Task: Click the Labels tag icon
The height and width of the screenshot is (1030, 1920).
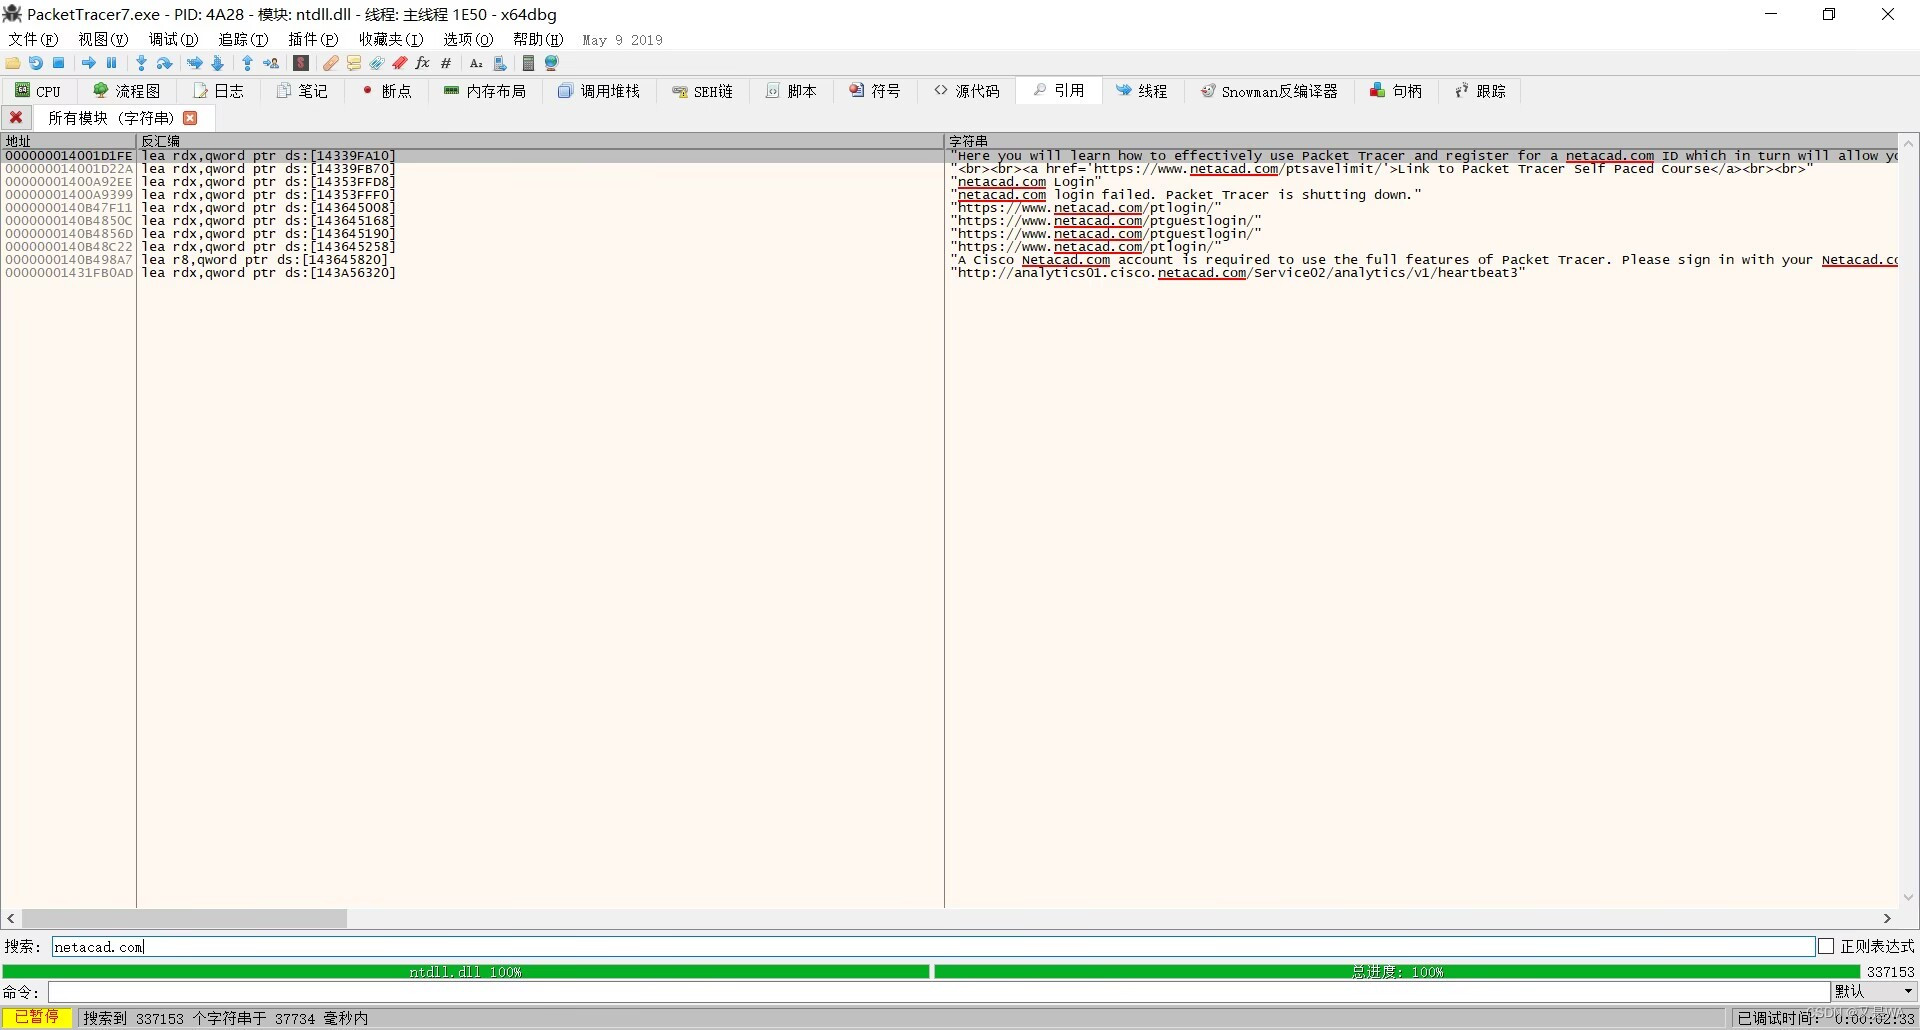Action: pos(376,63)
